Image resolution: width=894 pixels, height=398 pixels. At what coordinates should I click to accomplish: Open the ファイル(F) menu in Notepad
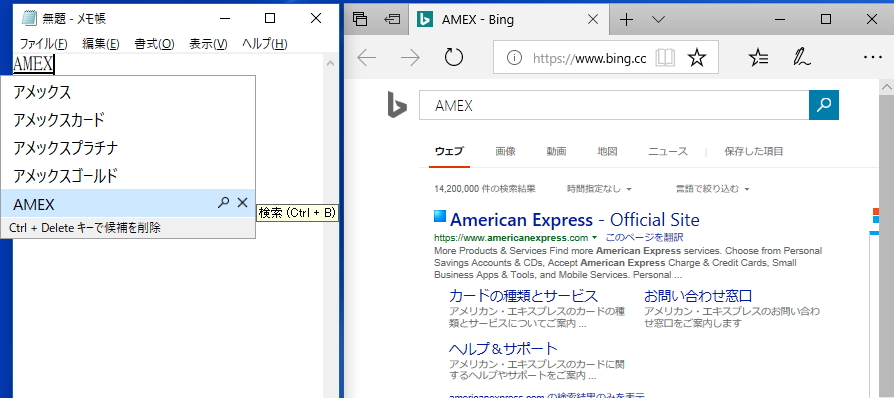pos(43,44)
